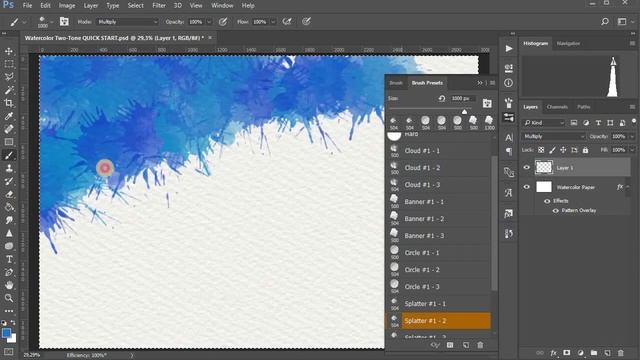Select the Eyedropper tool
Viewport: 640px width, 360px height.
[x=9, y=116]
